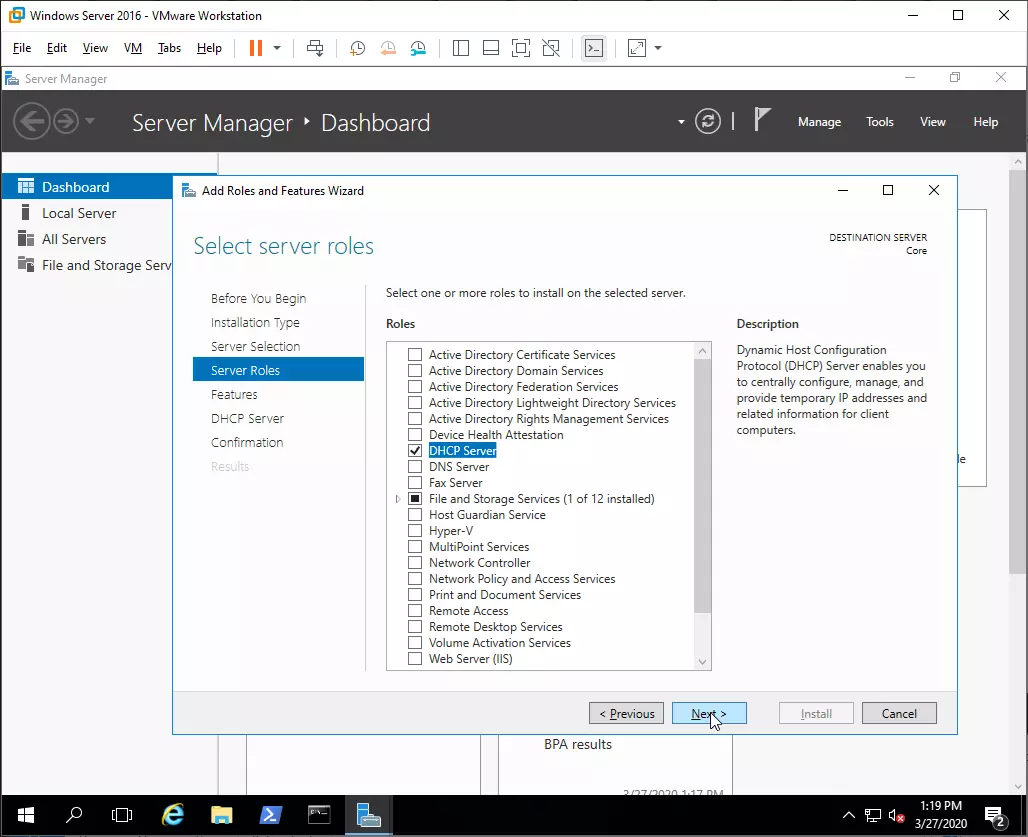Switch to VMware Unity mode
This screenshot has width=1028, height=837.
551,48
